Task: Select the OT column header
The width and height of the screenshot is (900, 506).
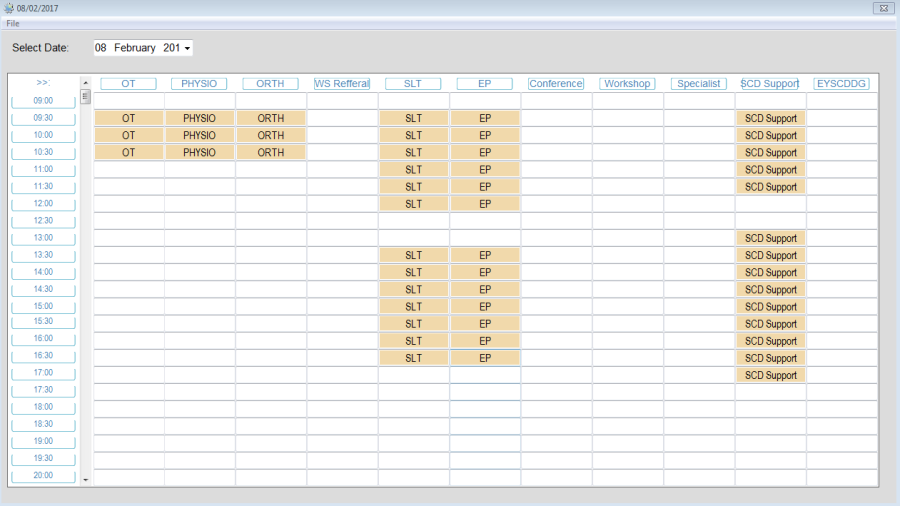Action: (x=128, y=84)
